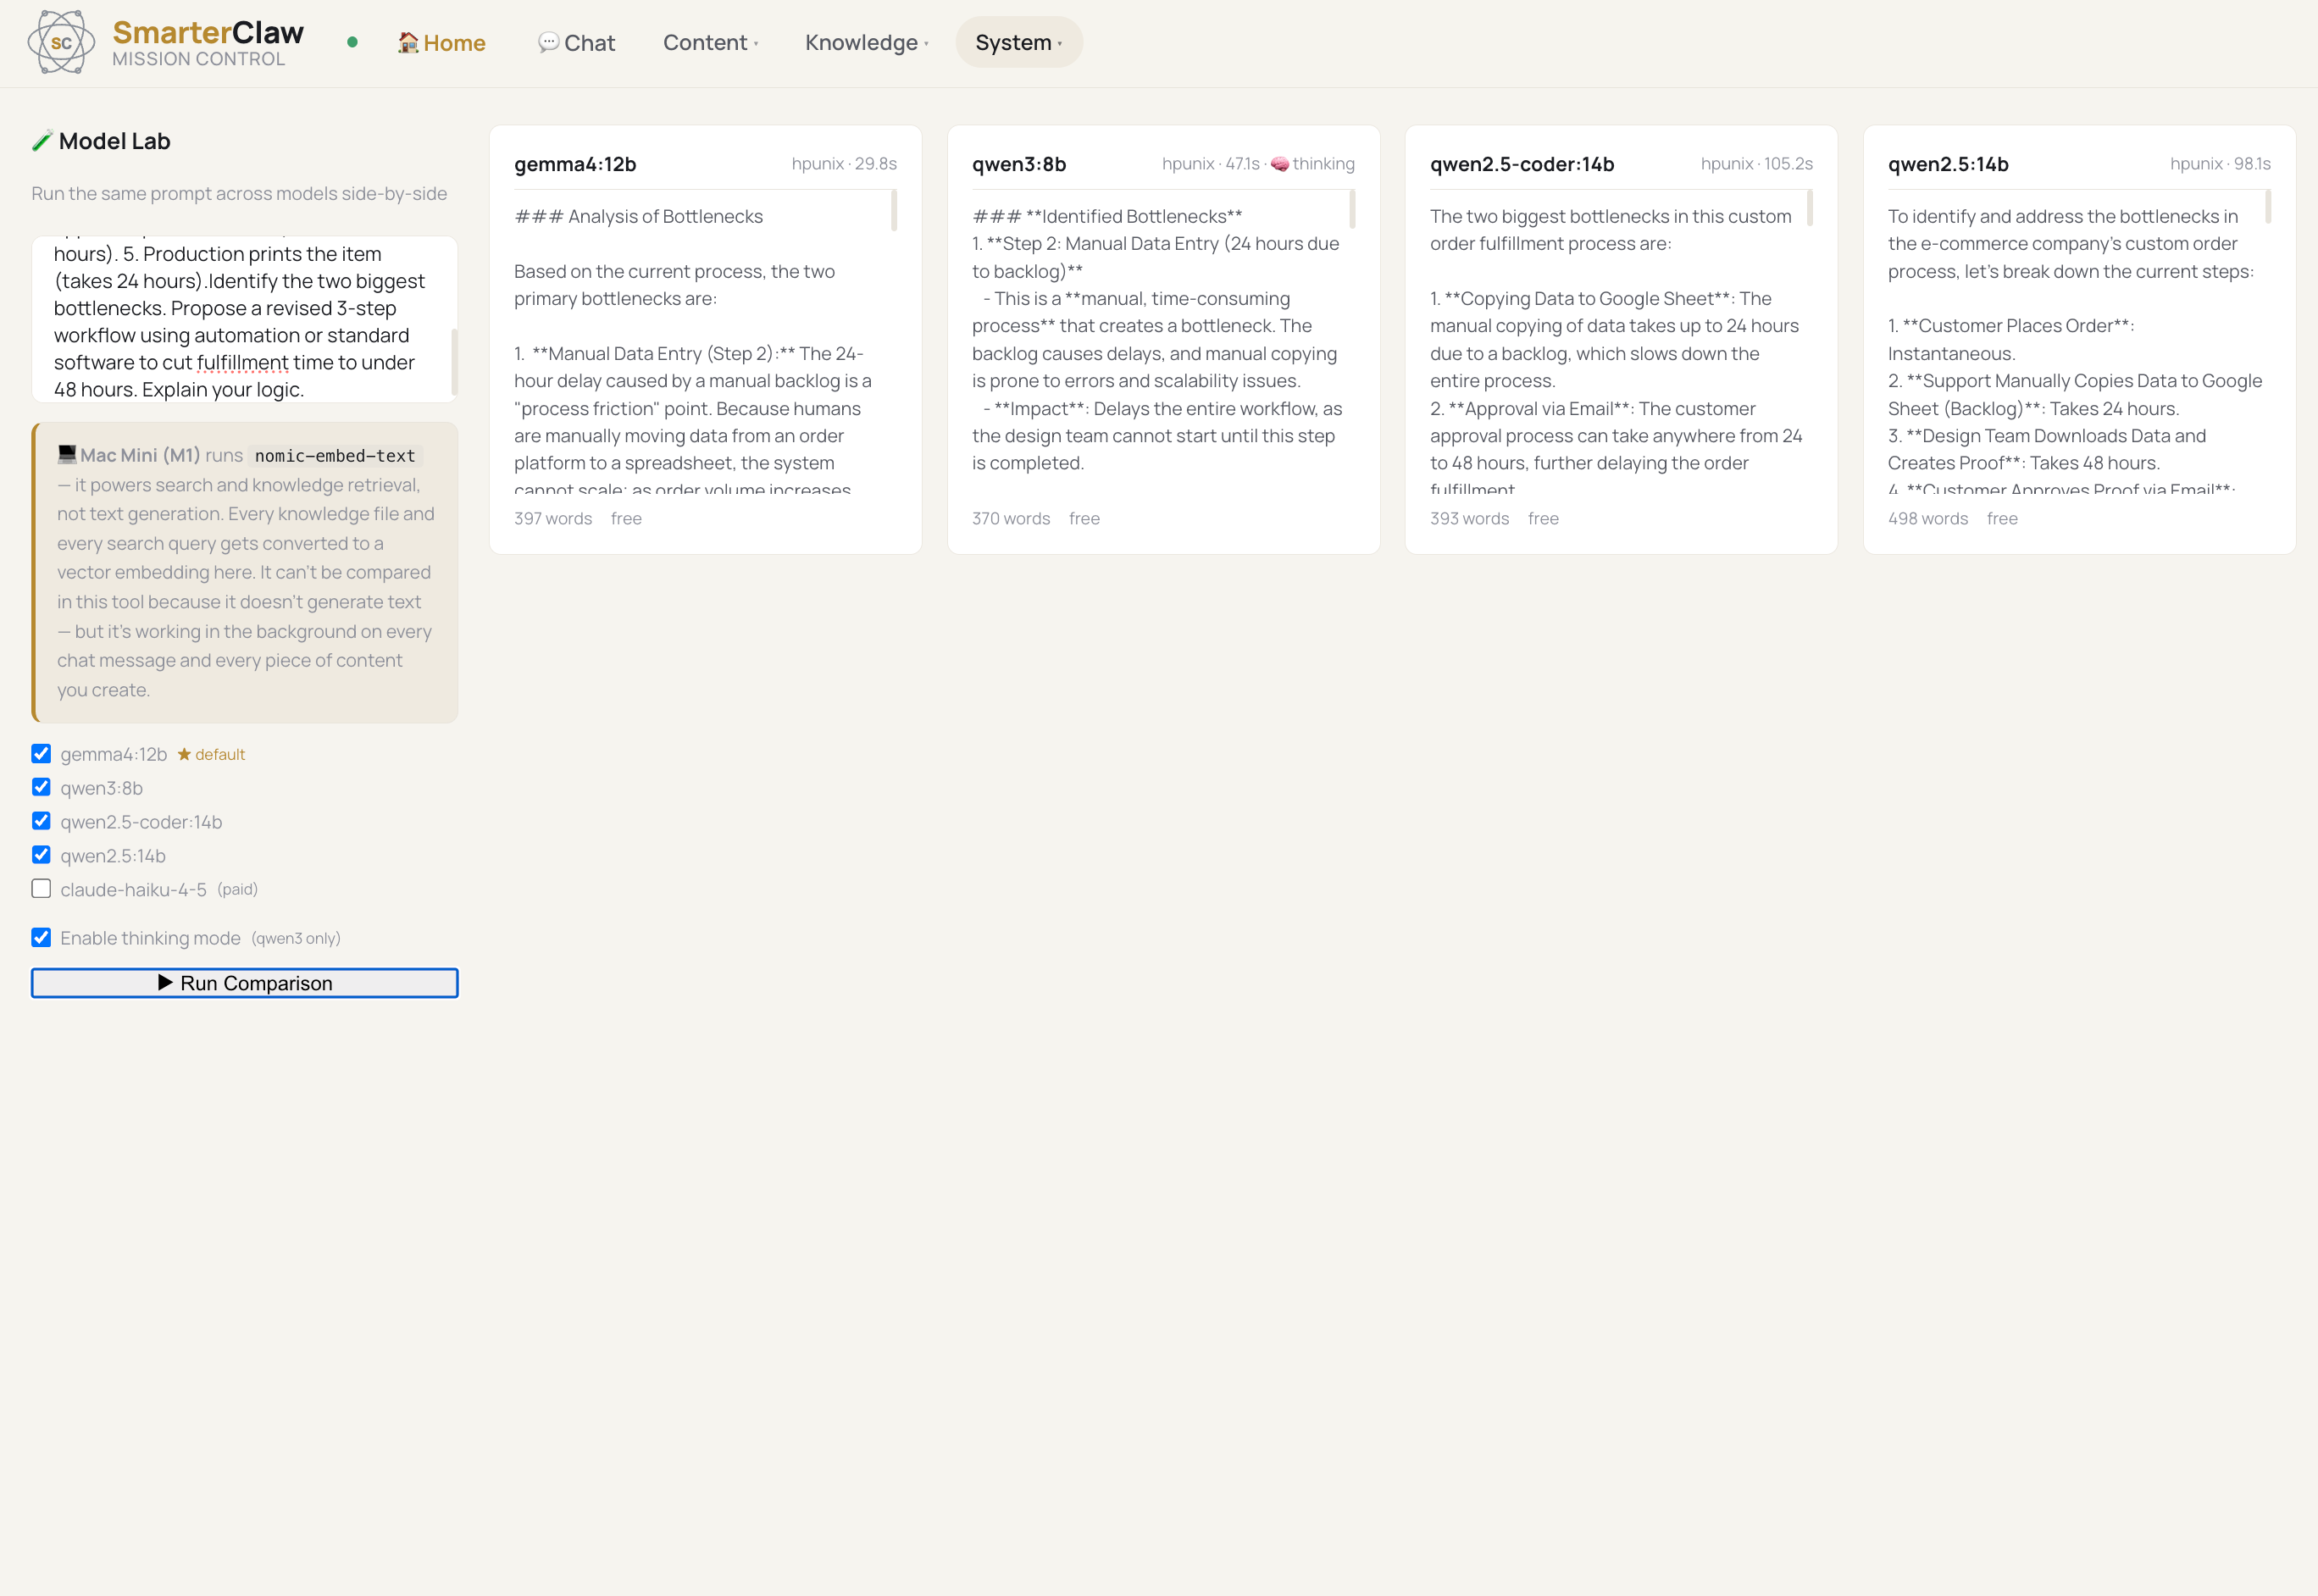Click the '397 words' count
This screenshot has height=1596, width=2318.
click(553, 519)
